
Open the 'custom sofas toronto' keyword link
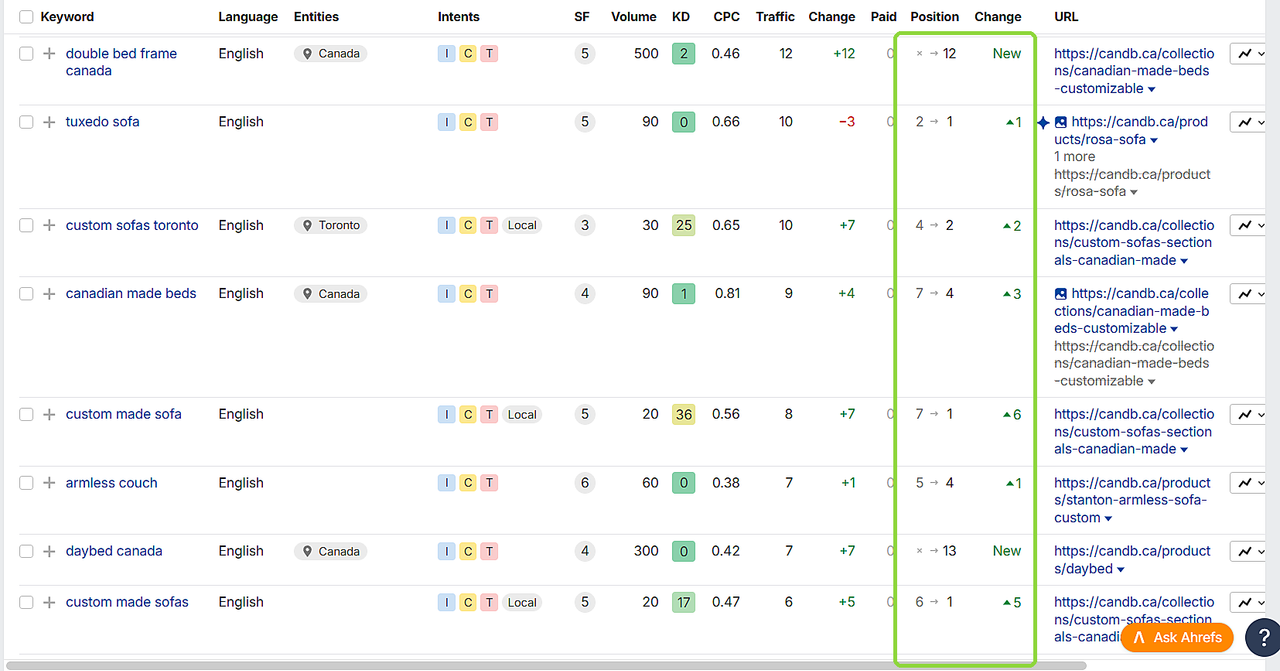132,226
